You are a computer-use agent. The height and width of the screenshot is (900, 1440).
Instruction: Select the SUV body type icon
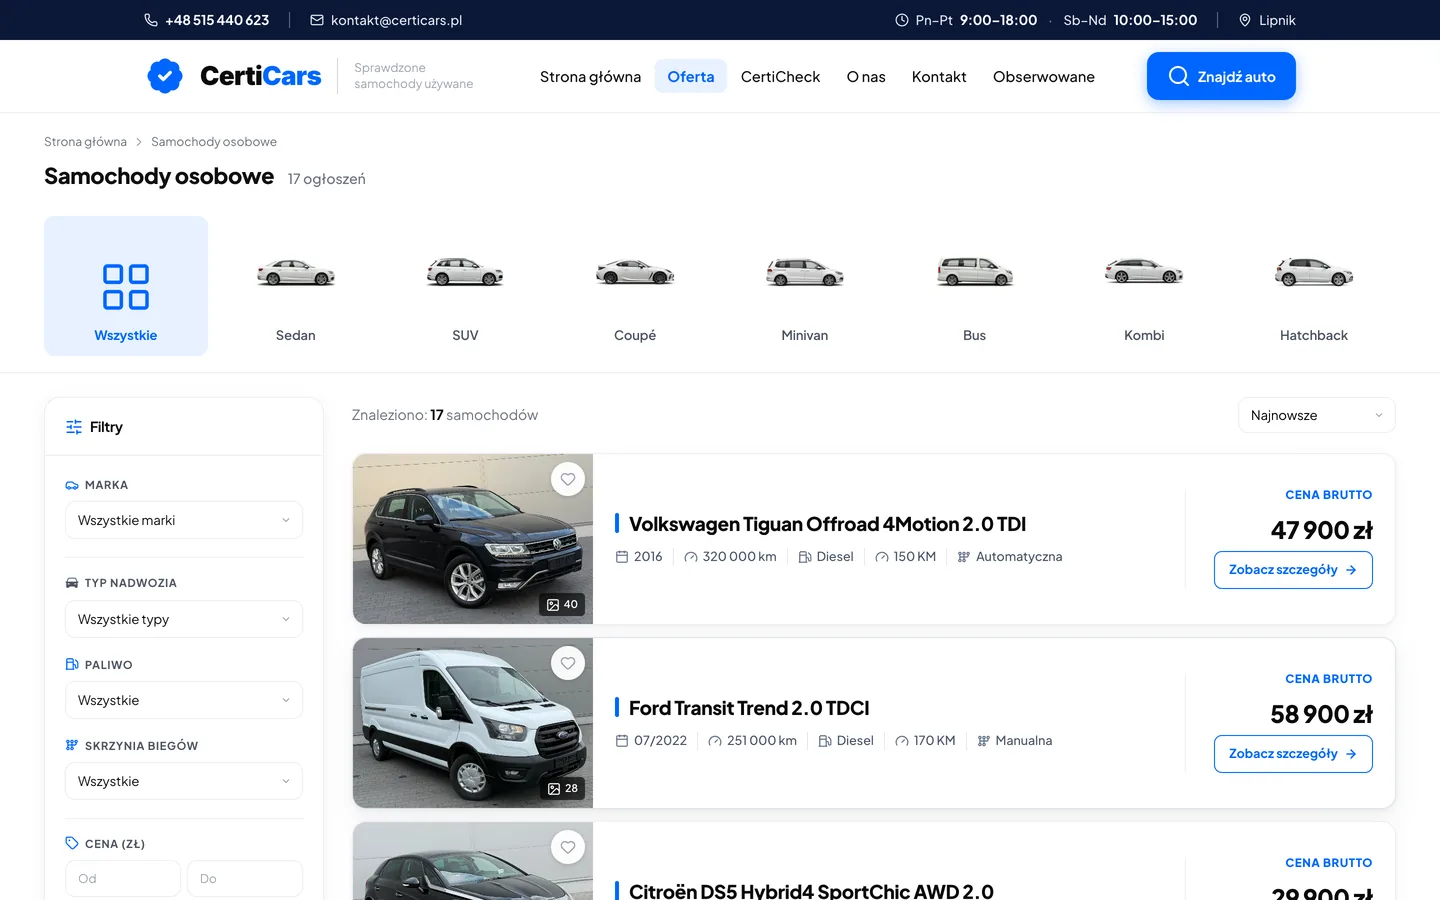pos(465,272)
